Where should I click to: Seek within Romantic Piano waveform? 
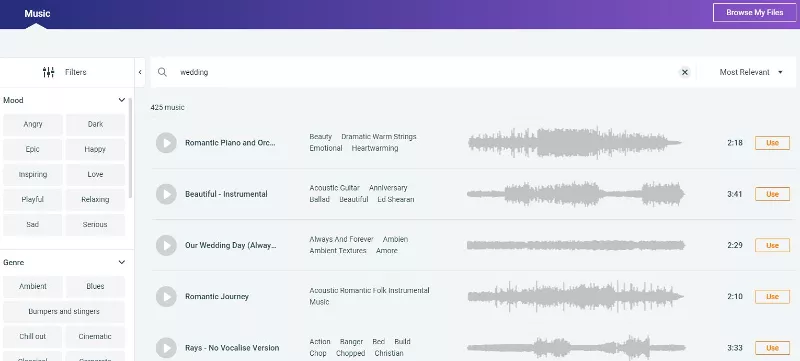pyautogui.click(x=575, y=143)
